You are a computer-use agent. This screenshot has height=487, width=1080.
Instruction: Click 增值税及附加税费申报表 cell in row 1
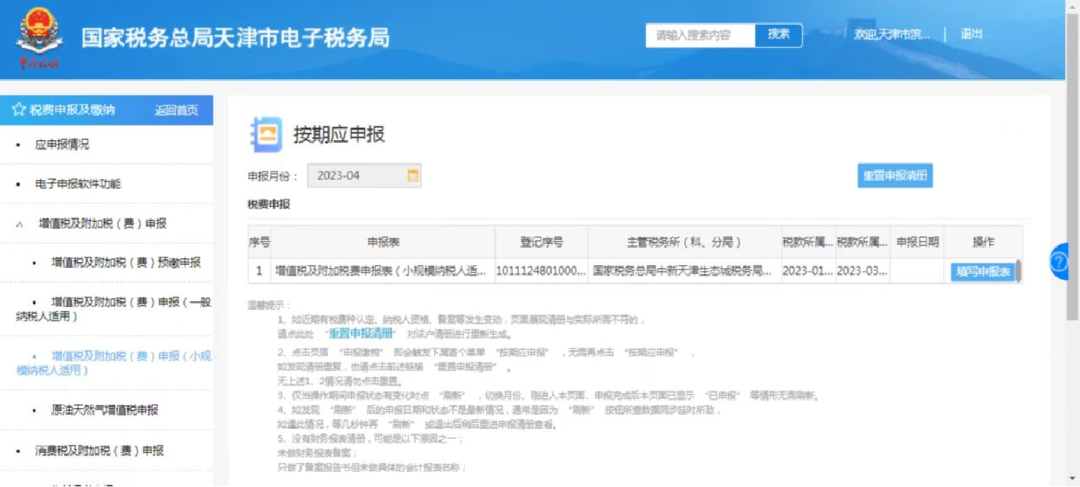pos(383,271)
